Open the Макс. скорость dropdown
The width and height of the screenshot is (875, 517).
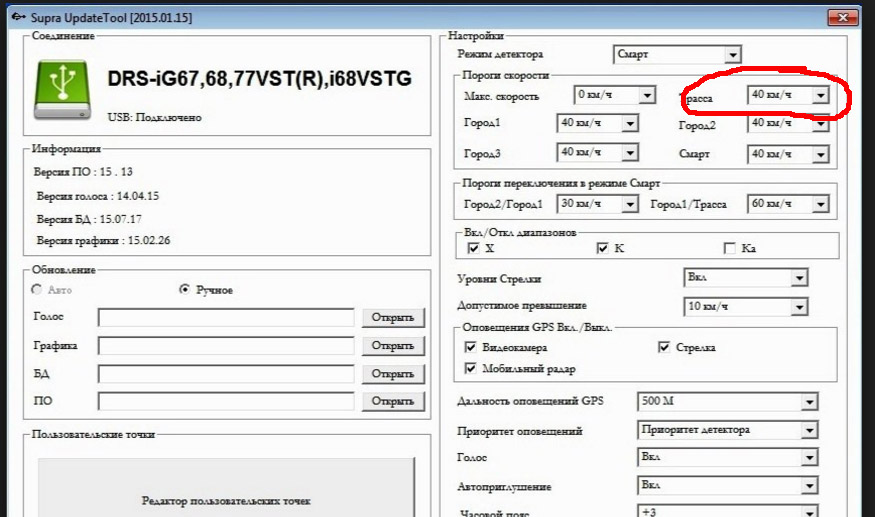614,95
